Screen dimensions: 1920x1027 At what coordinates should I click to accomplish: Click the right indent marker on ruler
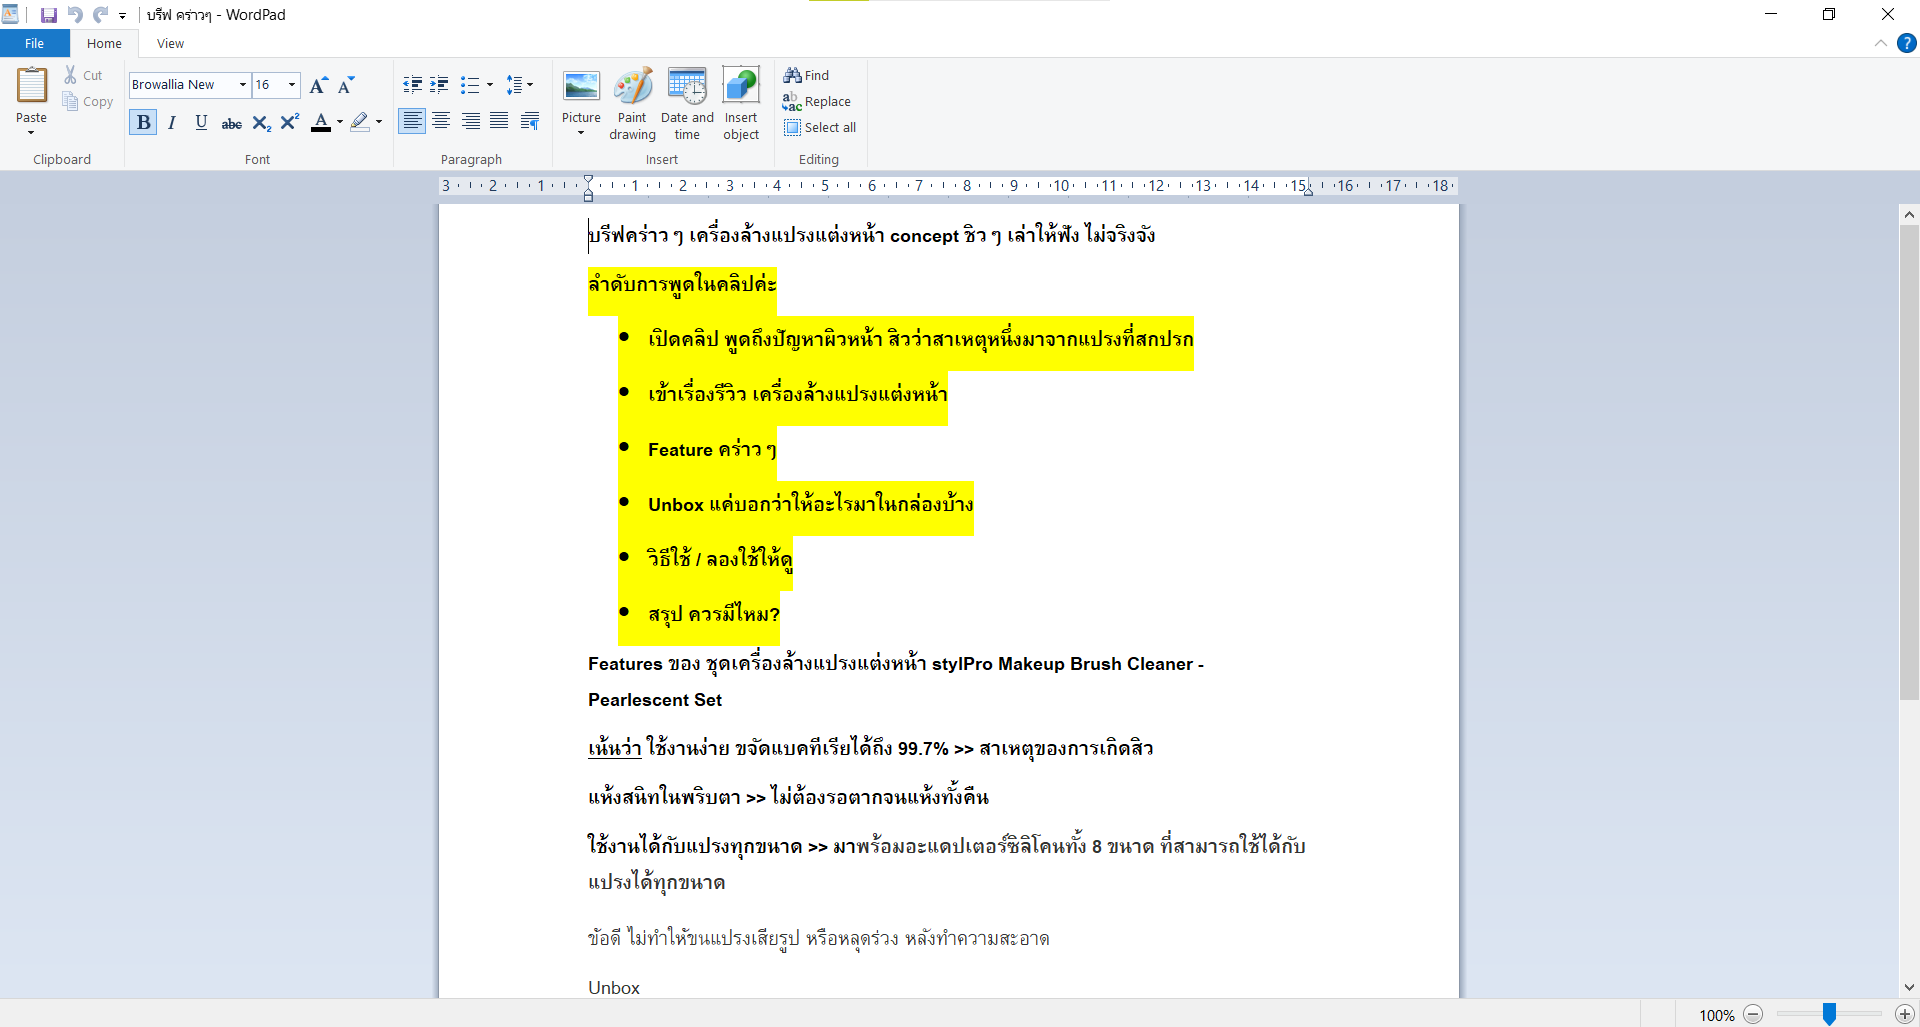coord(1308,190)
